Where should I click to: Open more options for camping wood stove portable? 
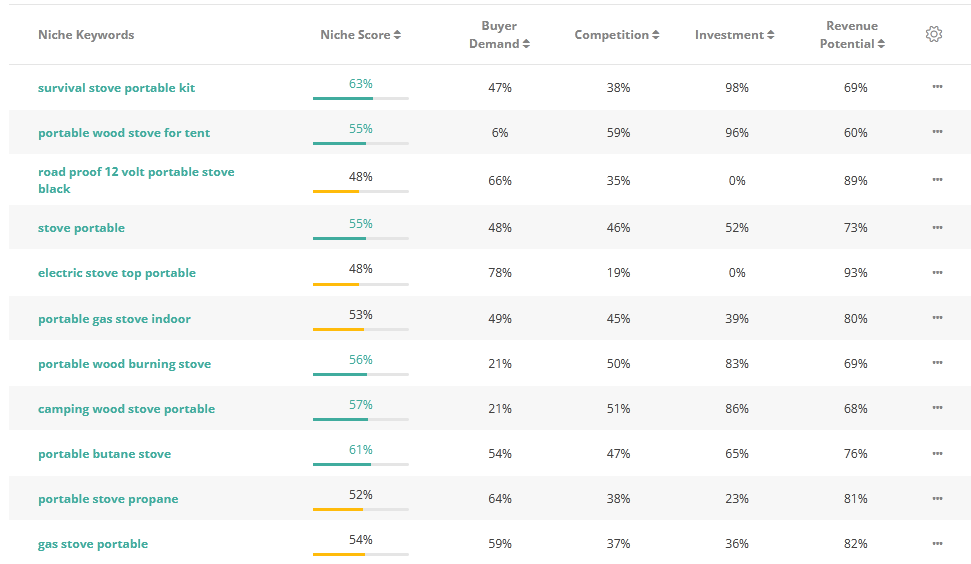(x=937, y=408)
